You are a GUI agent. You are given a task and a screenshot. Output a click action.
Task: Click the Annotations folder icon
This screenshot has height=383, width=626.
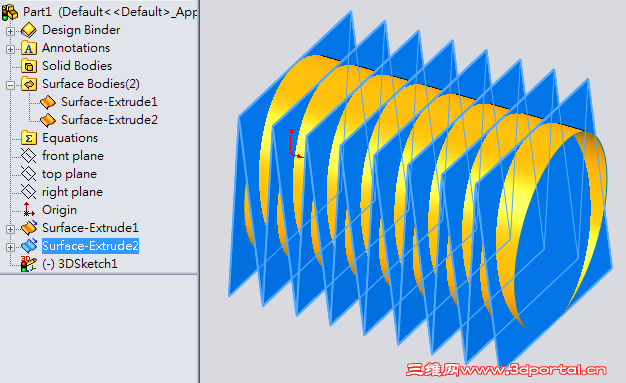coord(29,48)
